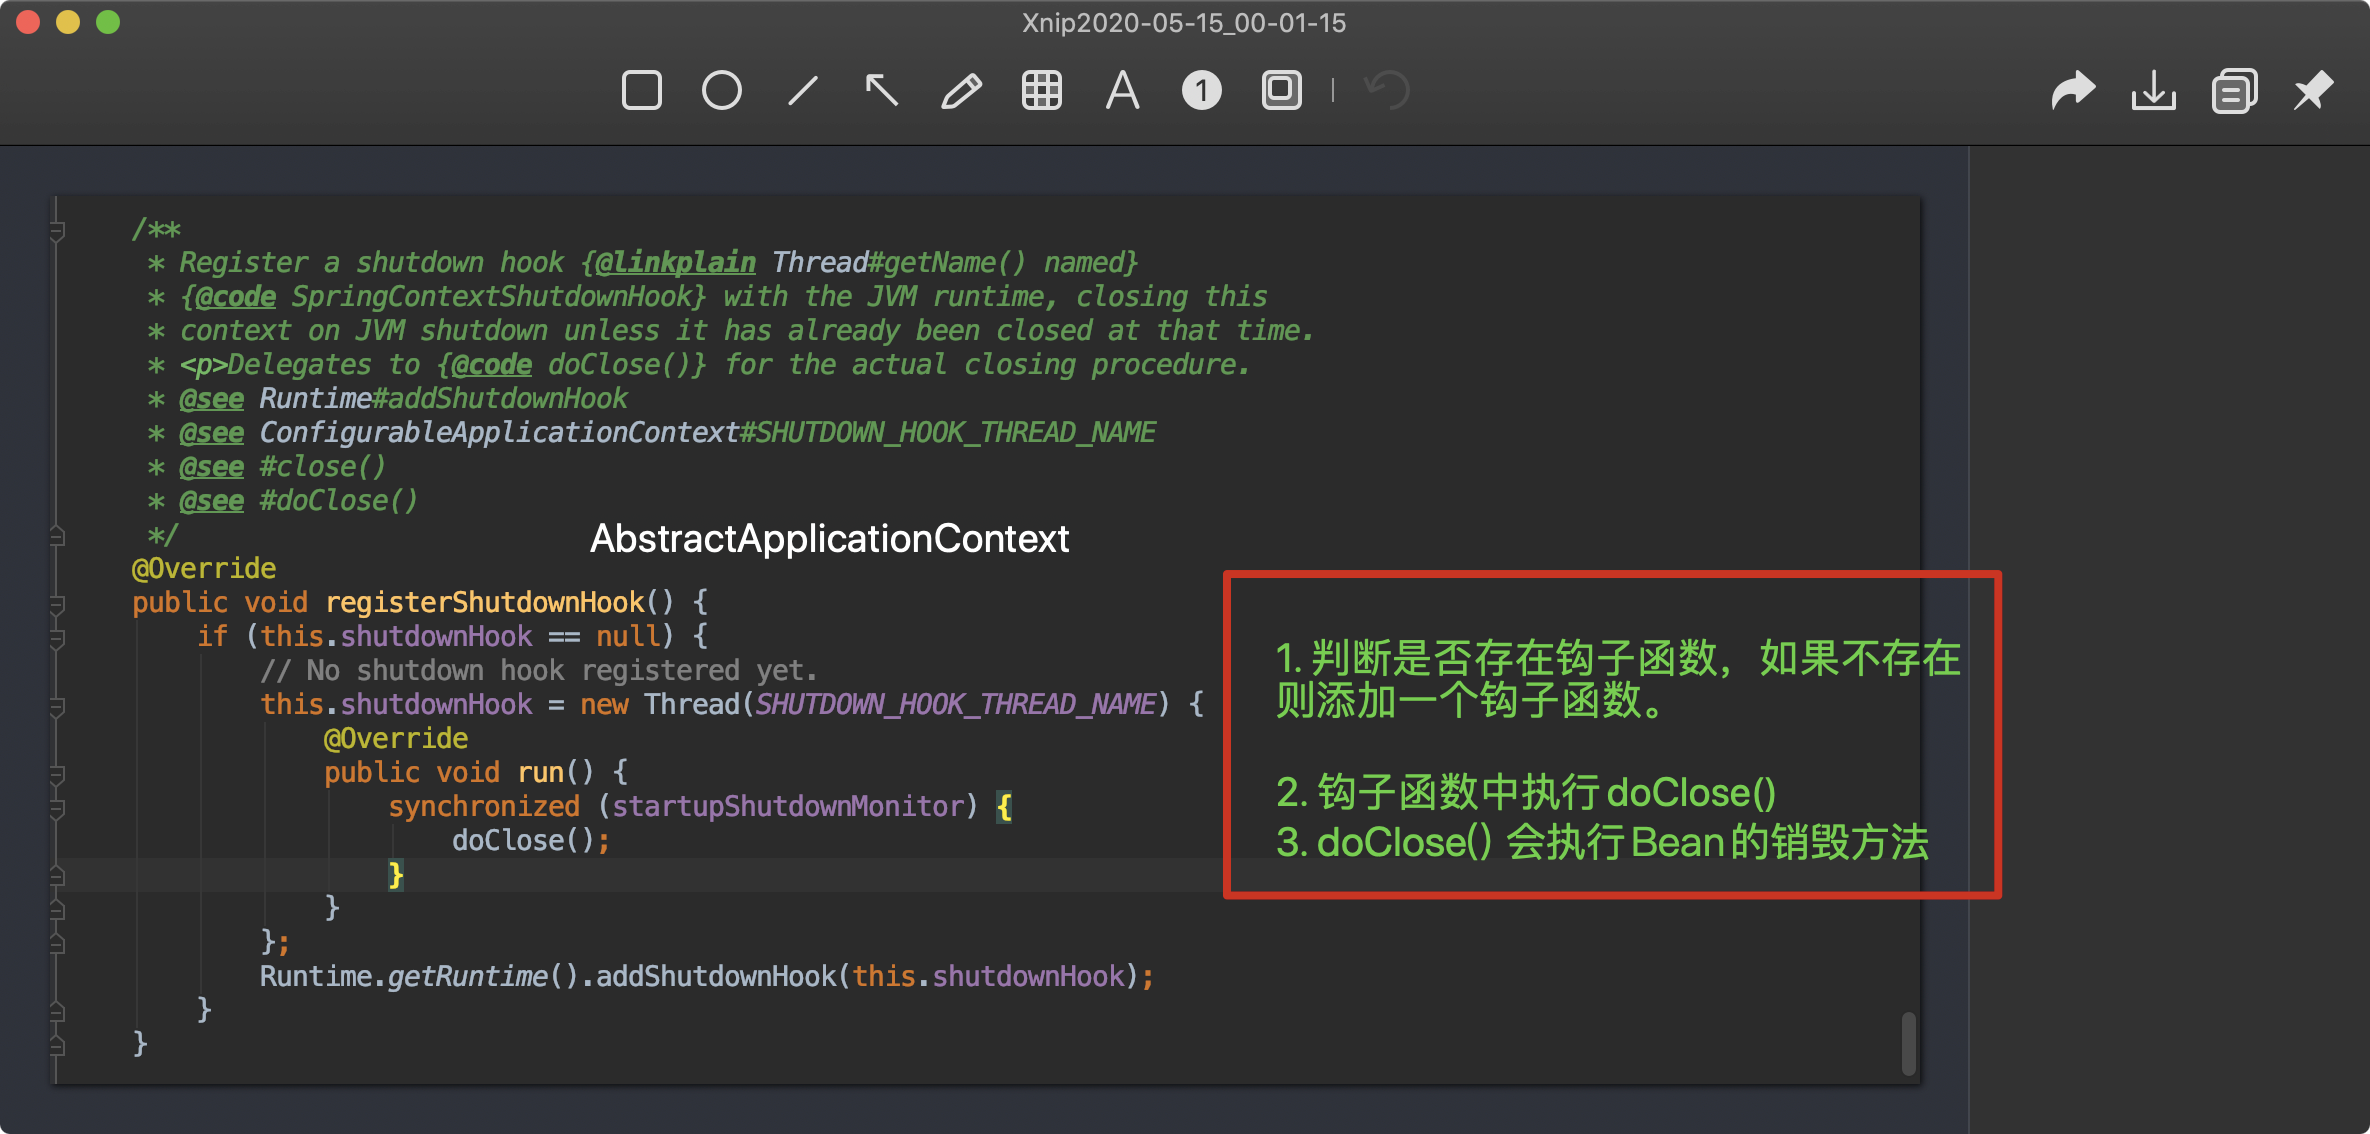Viewport: 2370px width, 1134px height.
Task: Click the title Xnip2020-05-15_00-01-15
Action: [1184, 22]
